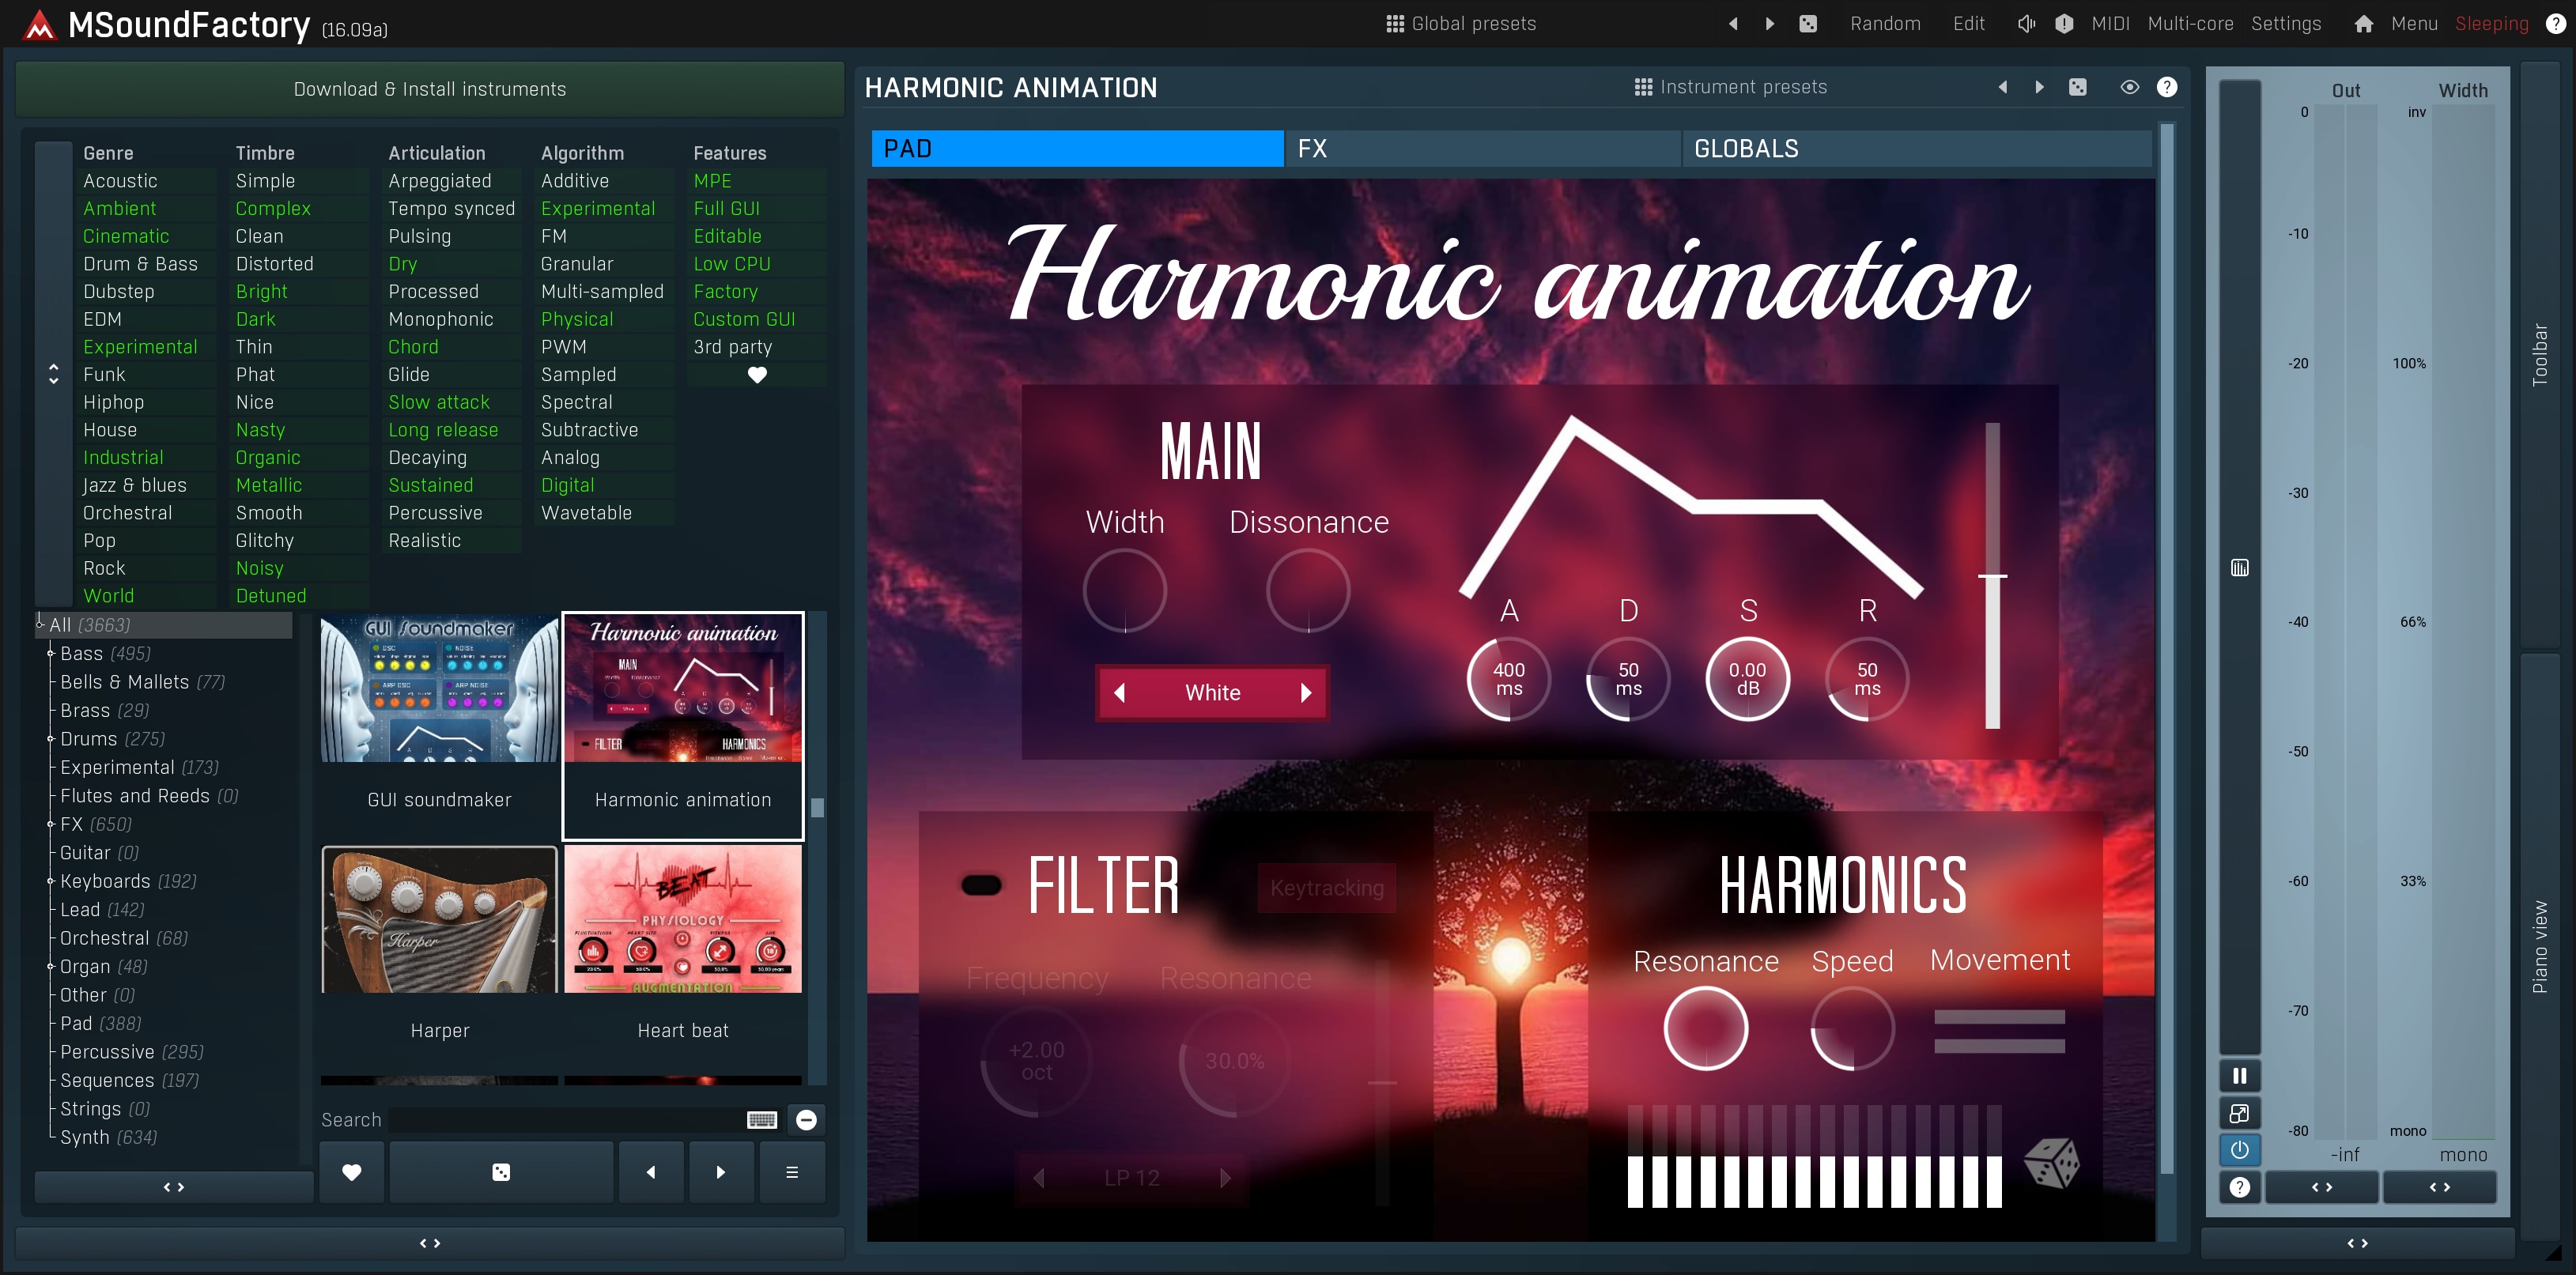
Task: Click the Movement slider bars
Action: point(1999,1031)
